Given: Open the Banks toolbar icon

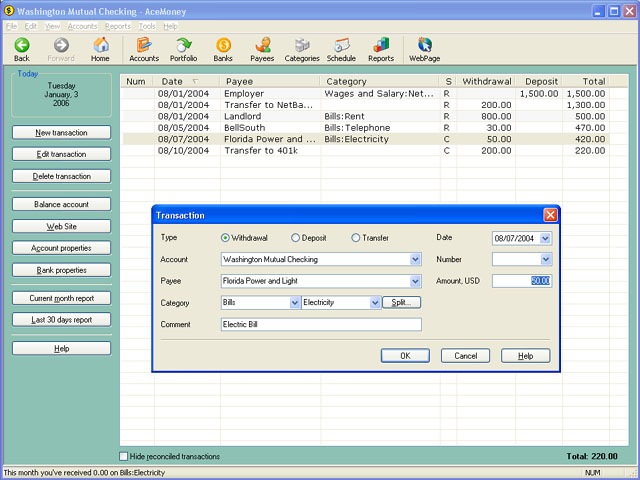Looking at the screenshot, I should pyautogui.click(x=223, y=45).
